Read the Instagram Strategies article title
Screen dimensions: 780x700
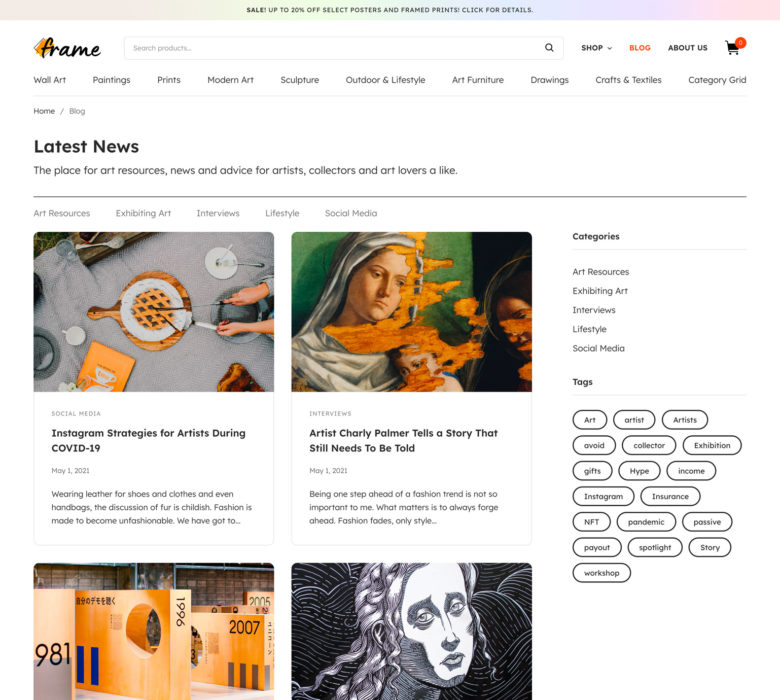pyautogui.click(x=148, y=440)
